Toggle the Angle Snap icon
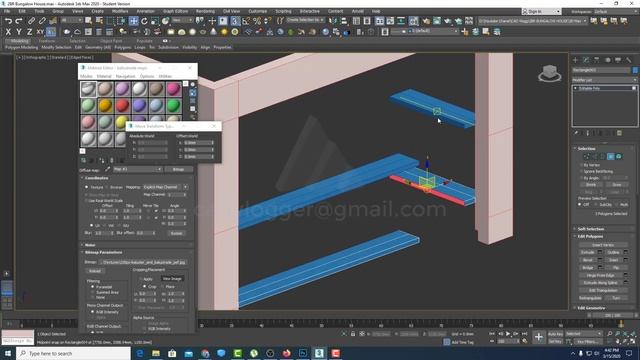This screenshot has height=360, width=640. click(x=246, y=20)
